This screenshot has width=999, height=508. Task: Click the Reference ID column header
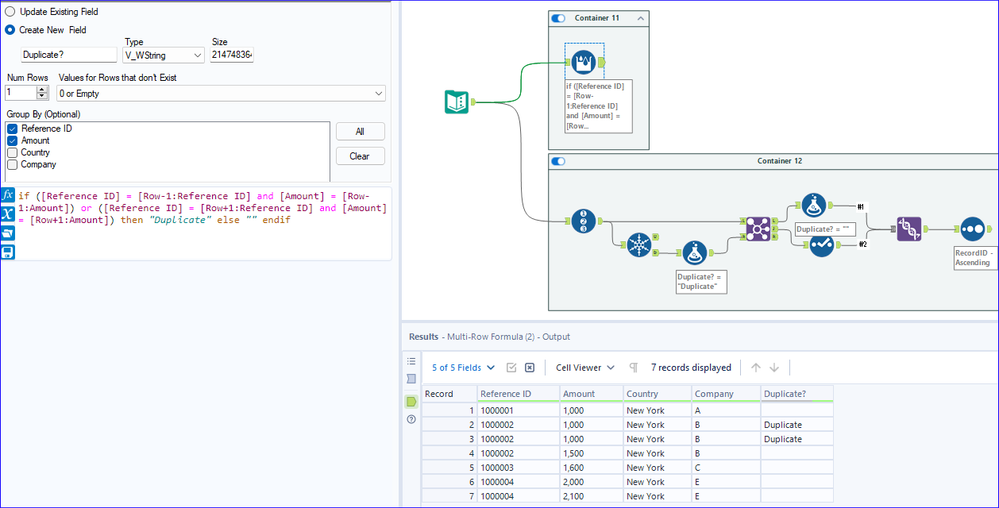[519, 394]
